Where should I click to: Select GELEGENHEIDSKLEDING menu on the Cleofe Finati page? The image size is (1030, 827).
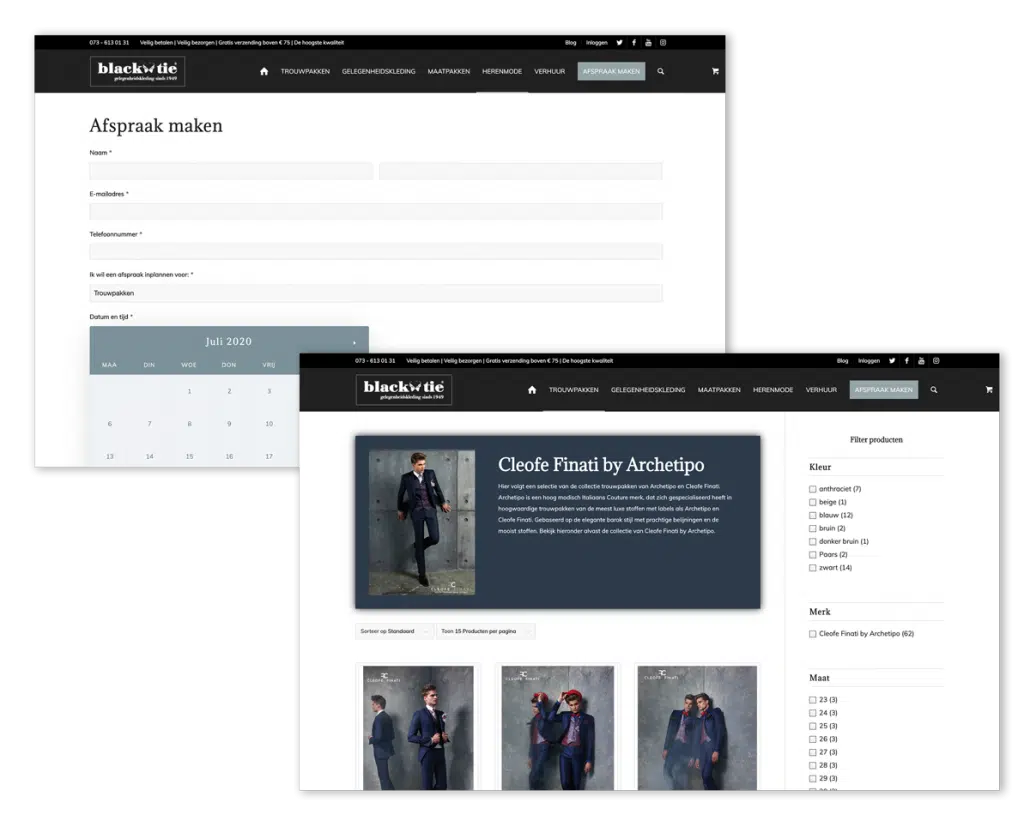pos(648,390)
